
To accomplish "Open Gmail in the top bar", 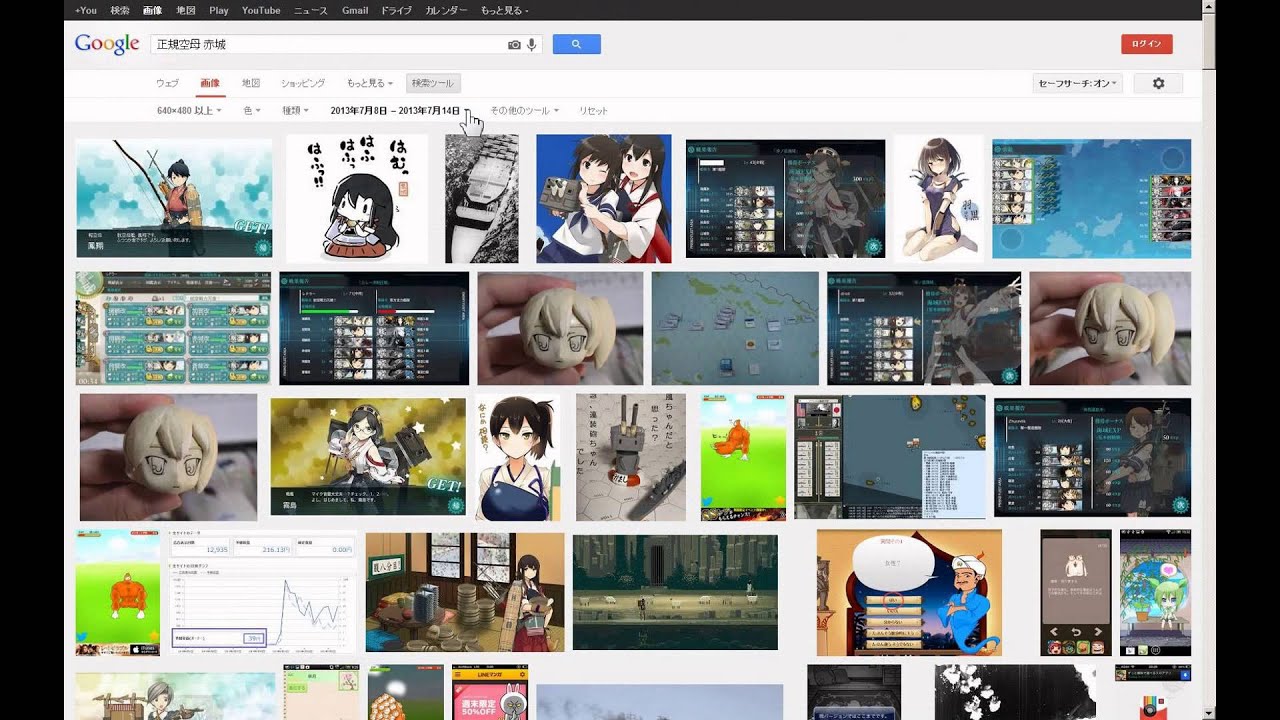I will [x=355, y=10].
